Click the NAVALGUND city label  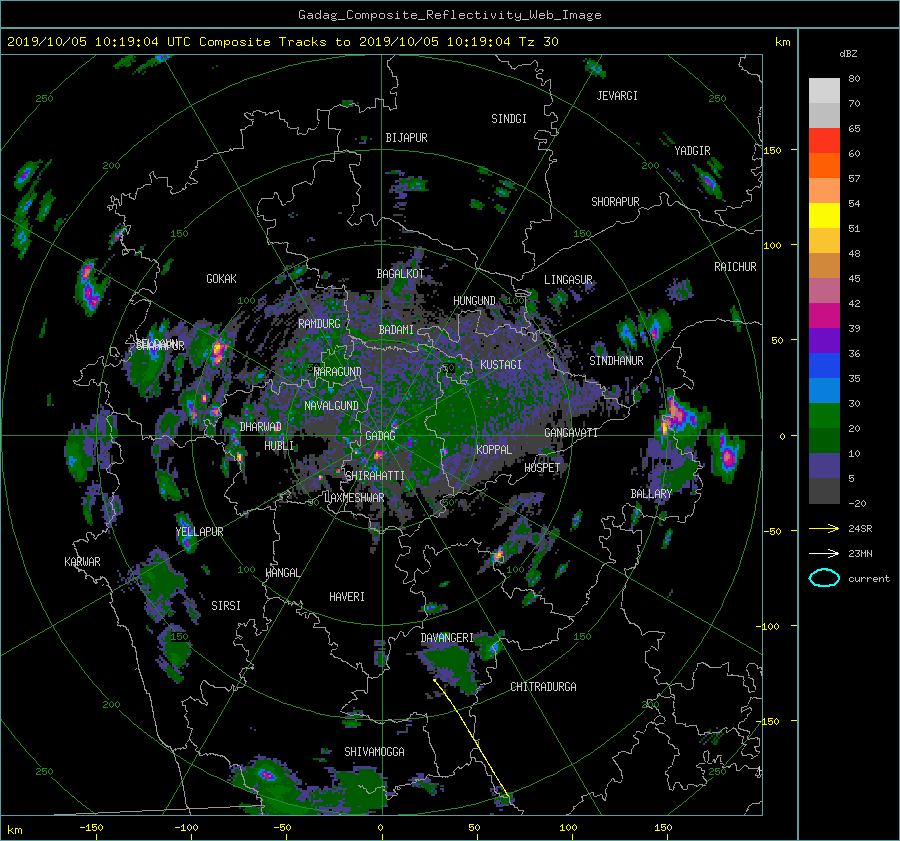[x=331, y=406]
